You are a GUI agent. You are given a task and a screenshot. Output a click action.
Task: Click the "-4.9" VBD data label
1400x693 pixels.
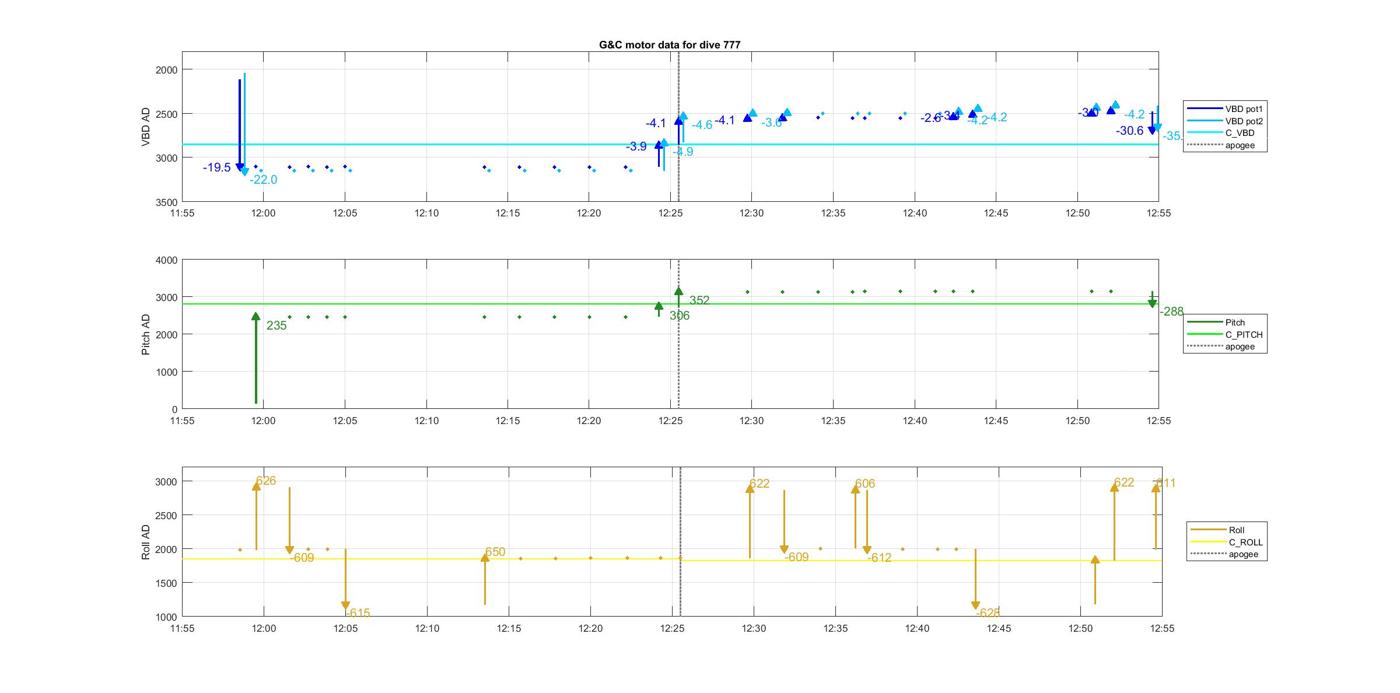682,152
